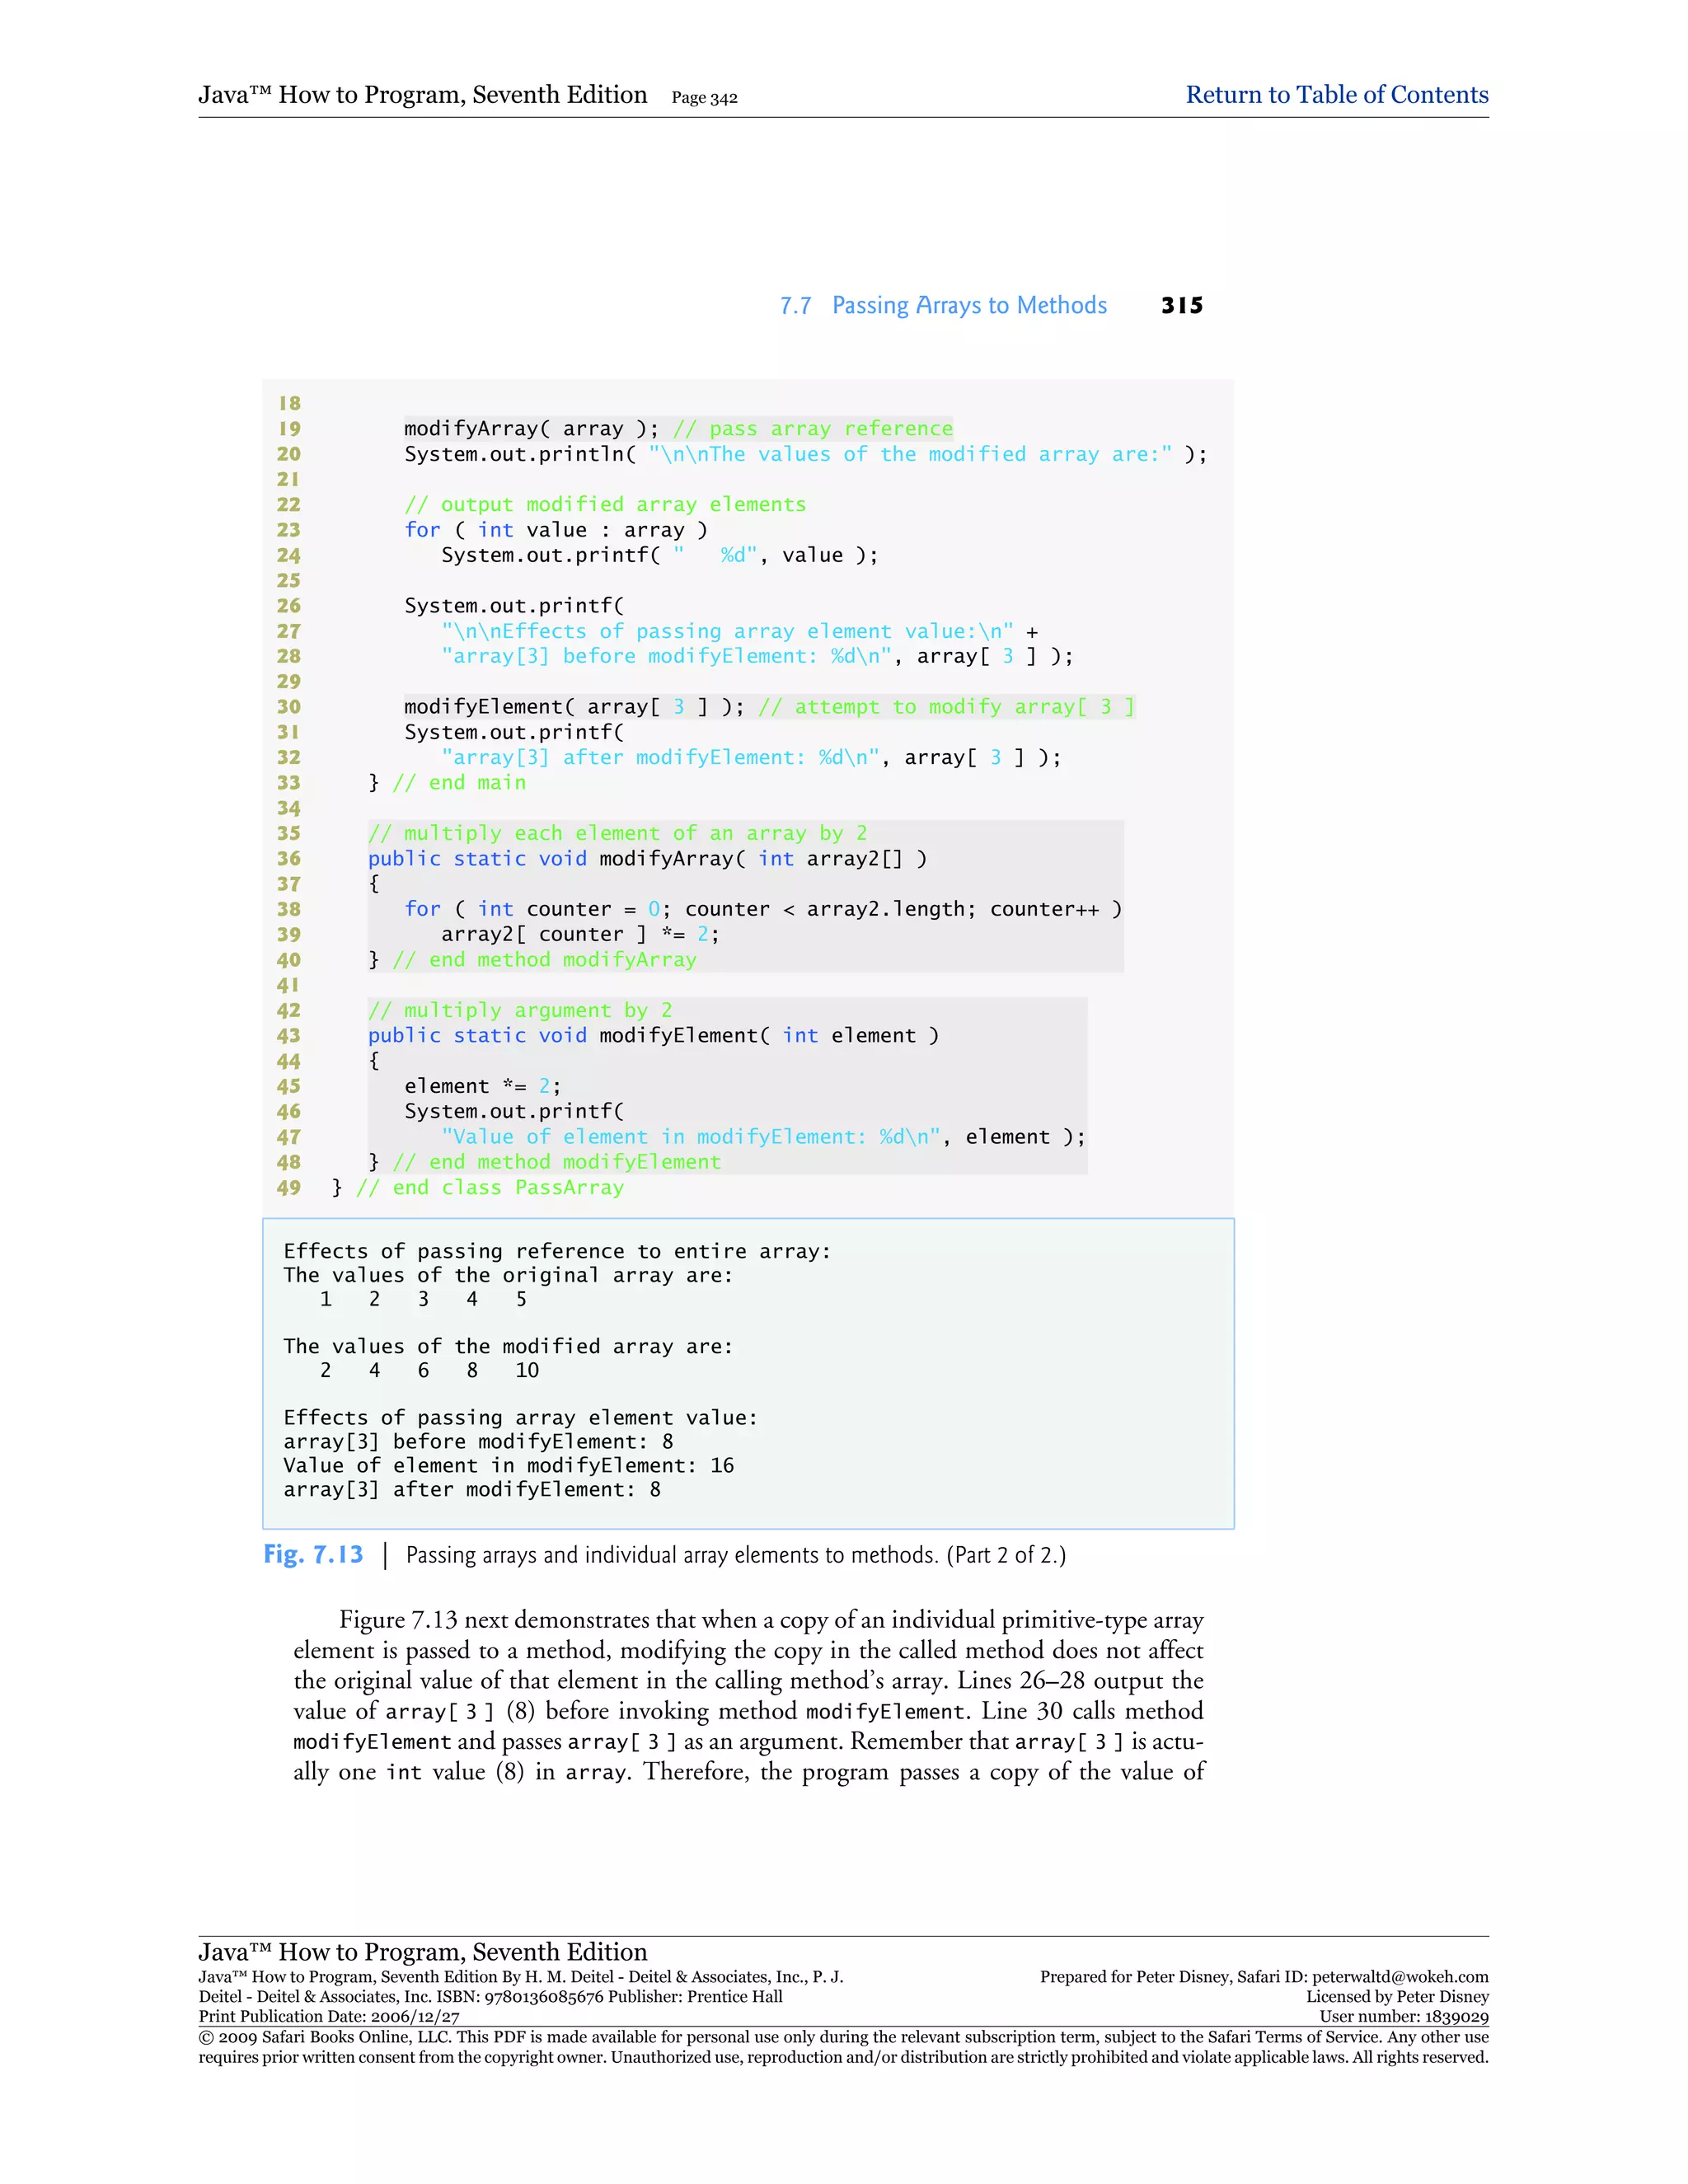This screenshot has height=2184, width=1688.
Task: Click the Fig. 7.13 caption label
Action: 313,1554
